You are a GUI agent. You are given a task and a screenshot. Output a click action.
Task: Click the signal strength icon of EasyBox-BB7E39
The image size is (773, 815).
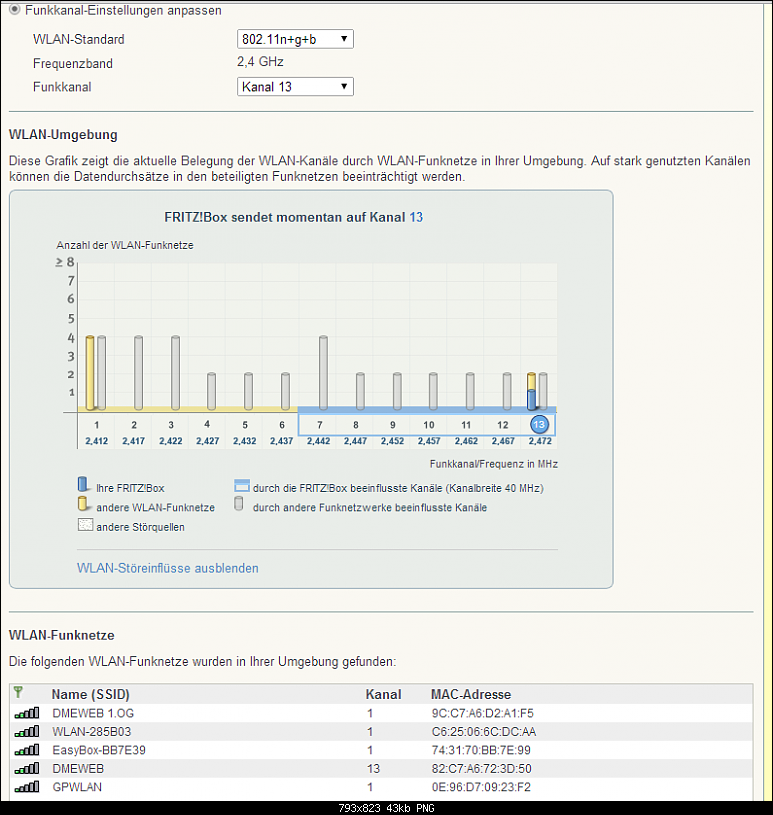[26, 750]
